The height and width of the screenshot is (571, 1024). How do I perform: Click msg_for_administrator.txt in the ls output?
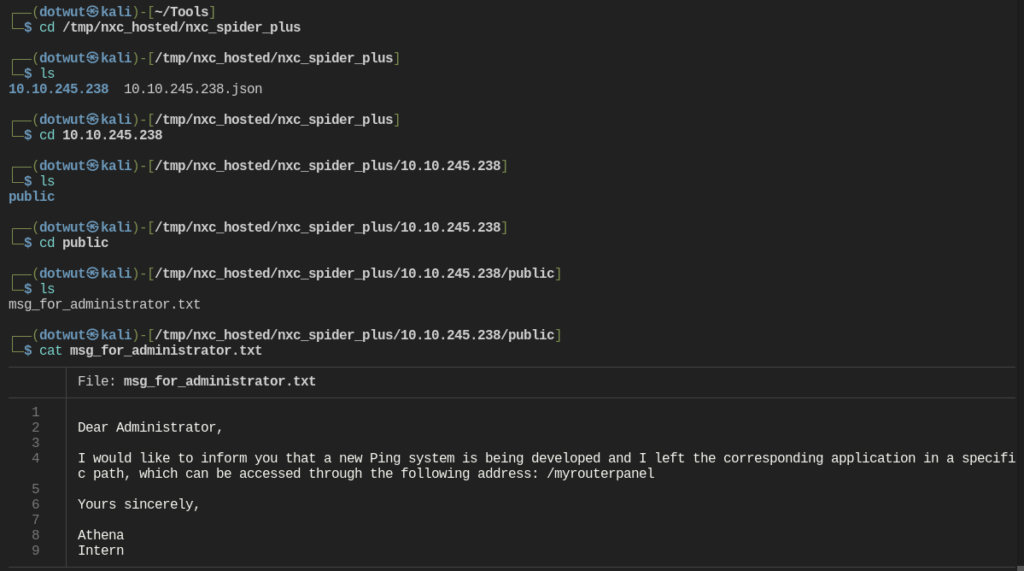tap(104, 304)
